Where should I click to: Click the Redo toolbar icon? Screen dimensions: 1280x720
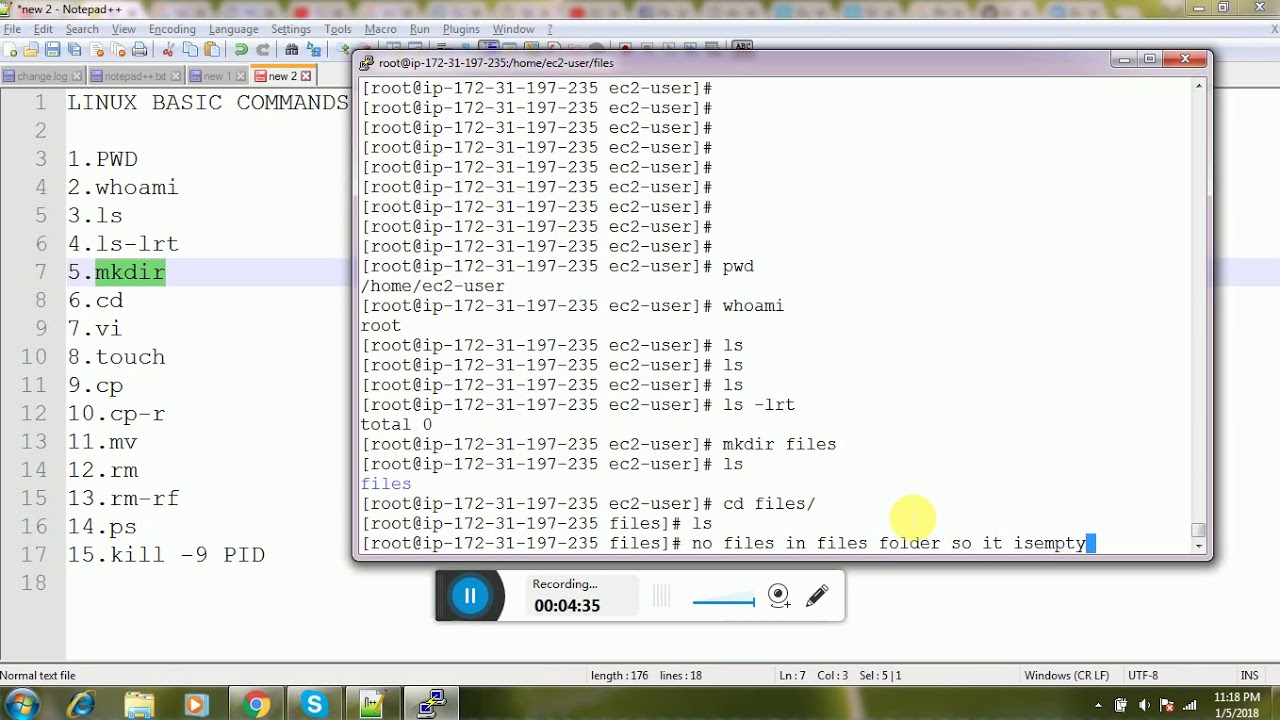[x=263, y=50]
